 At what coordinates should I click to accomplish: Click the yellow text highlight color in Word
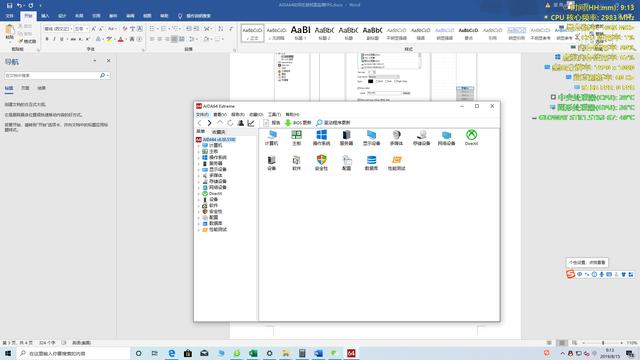tap(109, 39)
